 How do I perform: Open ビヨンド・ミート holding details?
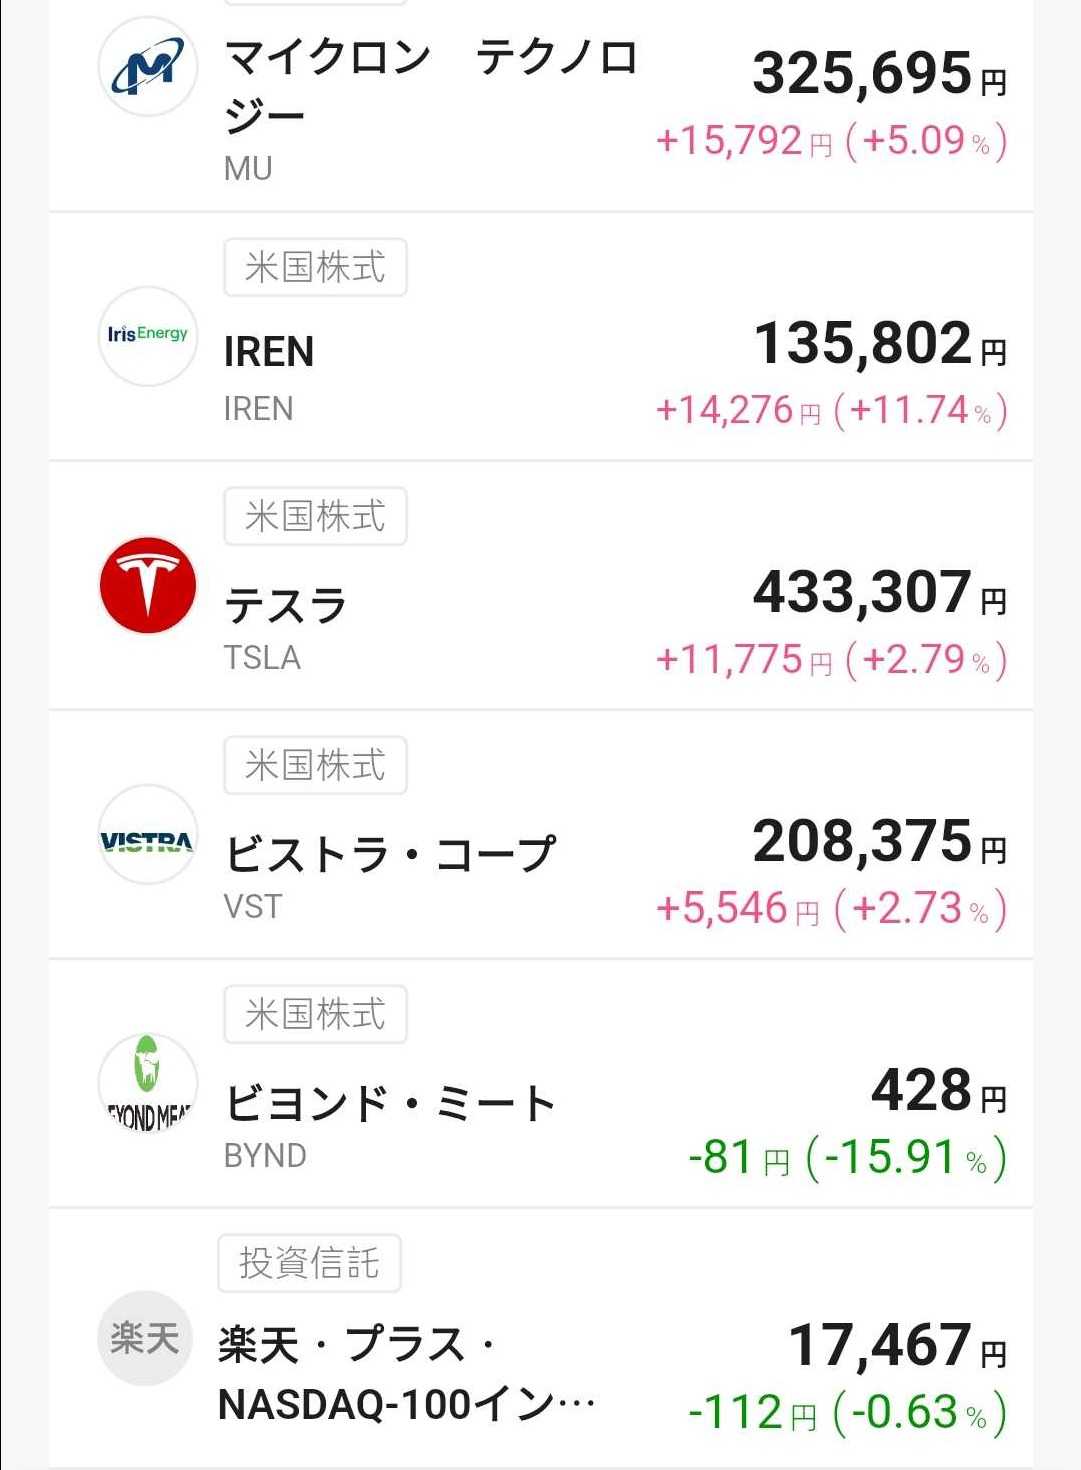(390, 1103)
